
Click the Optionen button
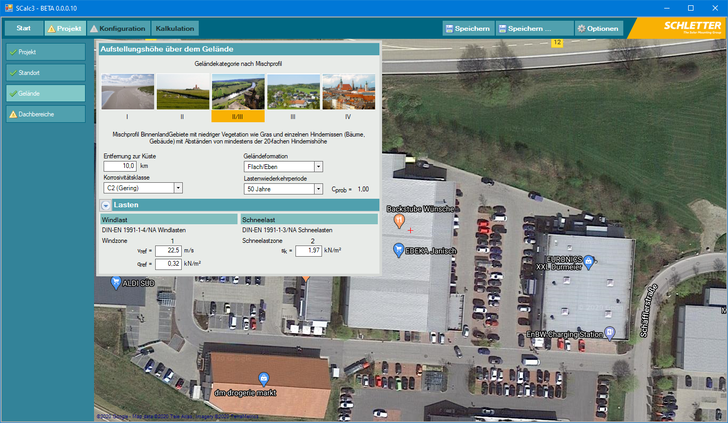coord(597,29)
